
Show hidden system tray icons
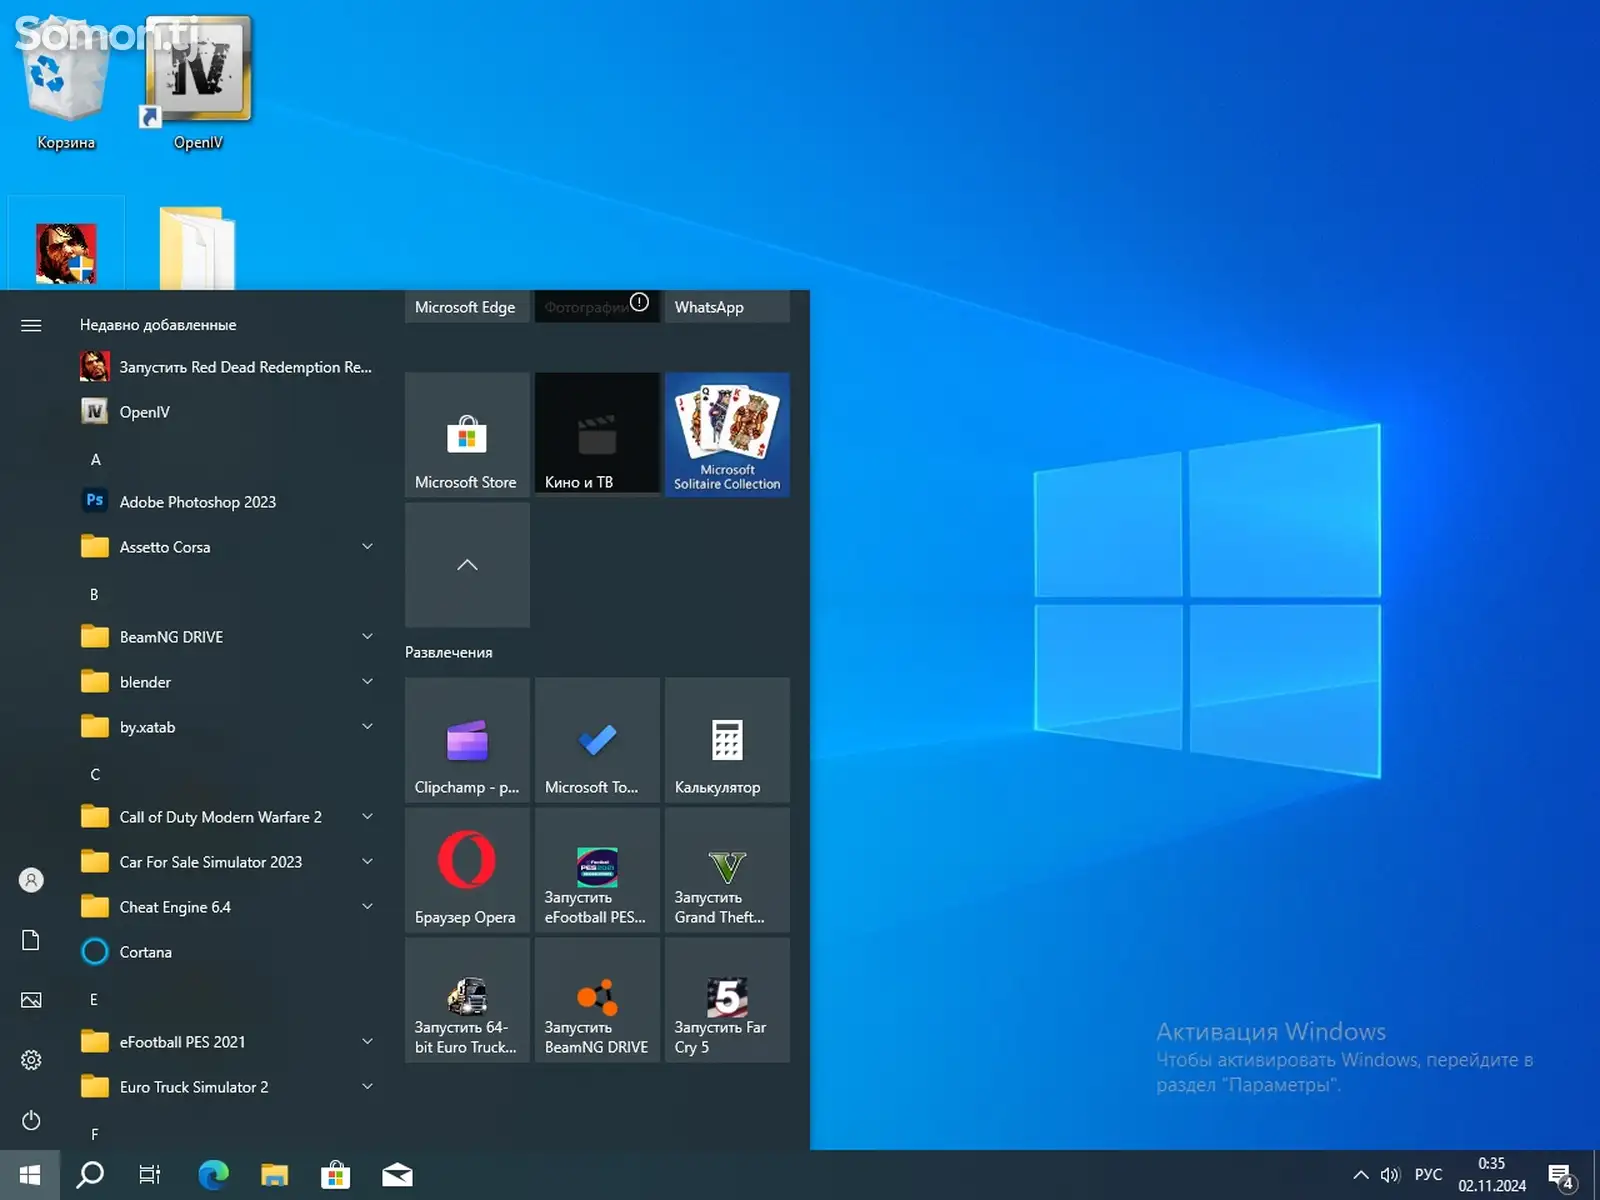[x=1361, y=1175]
